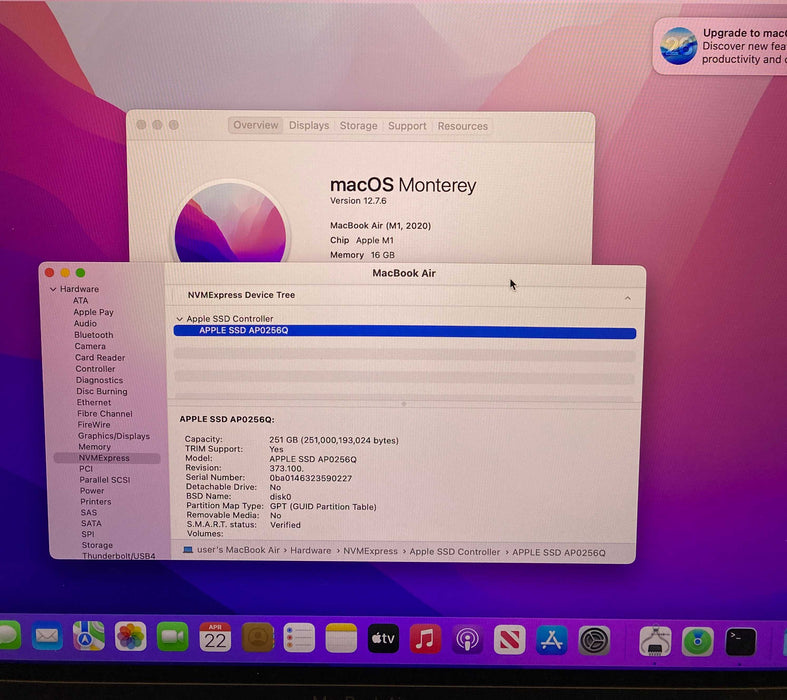Select Memory in the sidebar
Screen dimensions: 787x700
[x=94, y=447]
